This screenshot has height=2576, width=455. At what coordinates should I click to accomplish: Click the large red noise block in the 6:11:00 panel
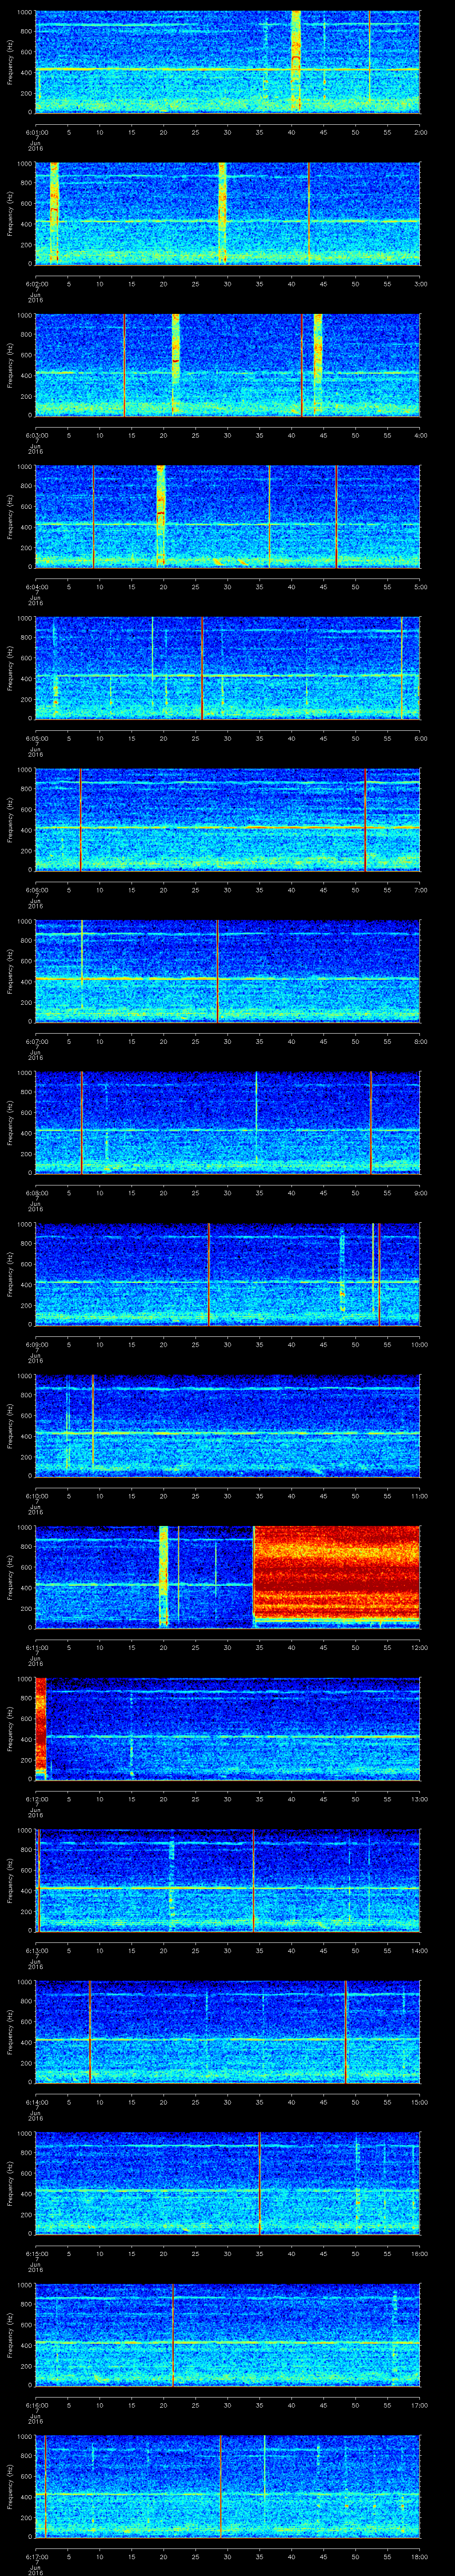coord(336,1574)
